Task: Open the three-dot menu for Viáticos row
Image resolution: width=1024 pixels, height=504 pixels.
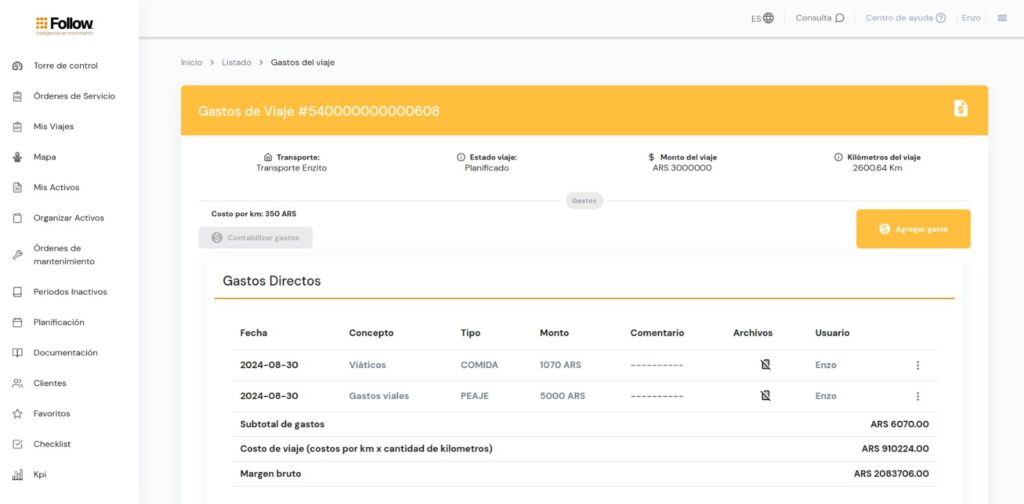Action: 917,366
